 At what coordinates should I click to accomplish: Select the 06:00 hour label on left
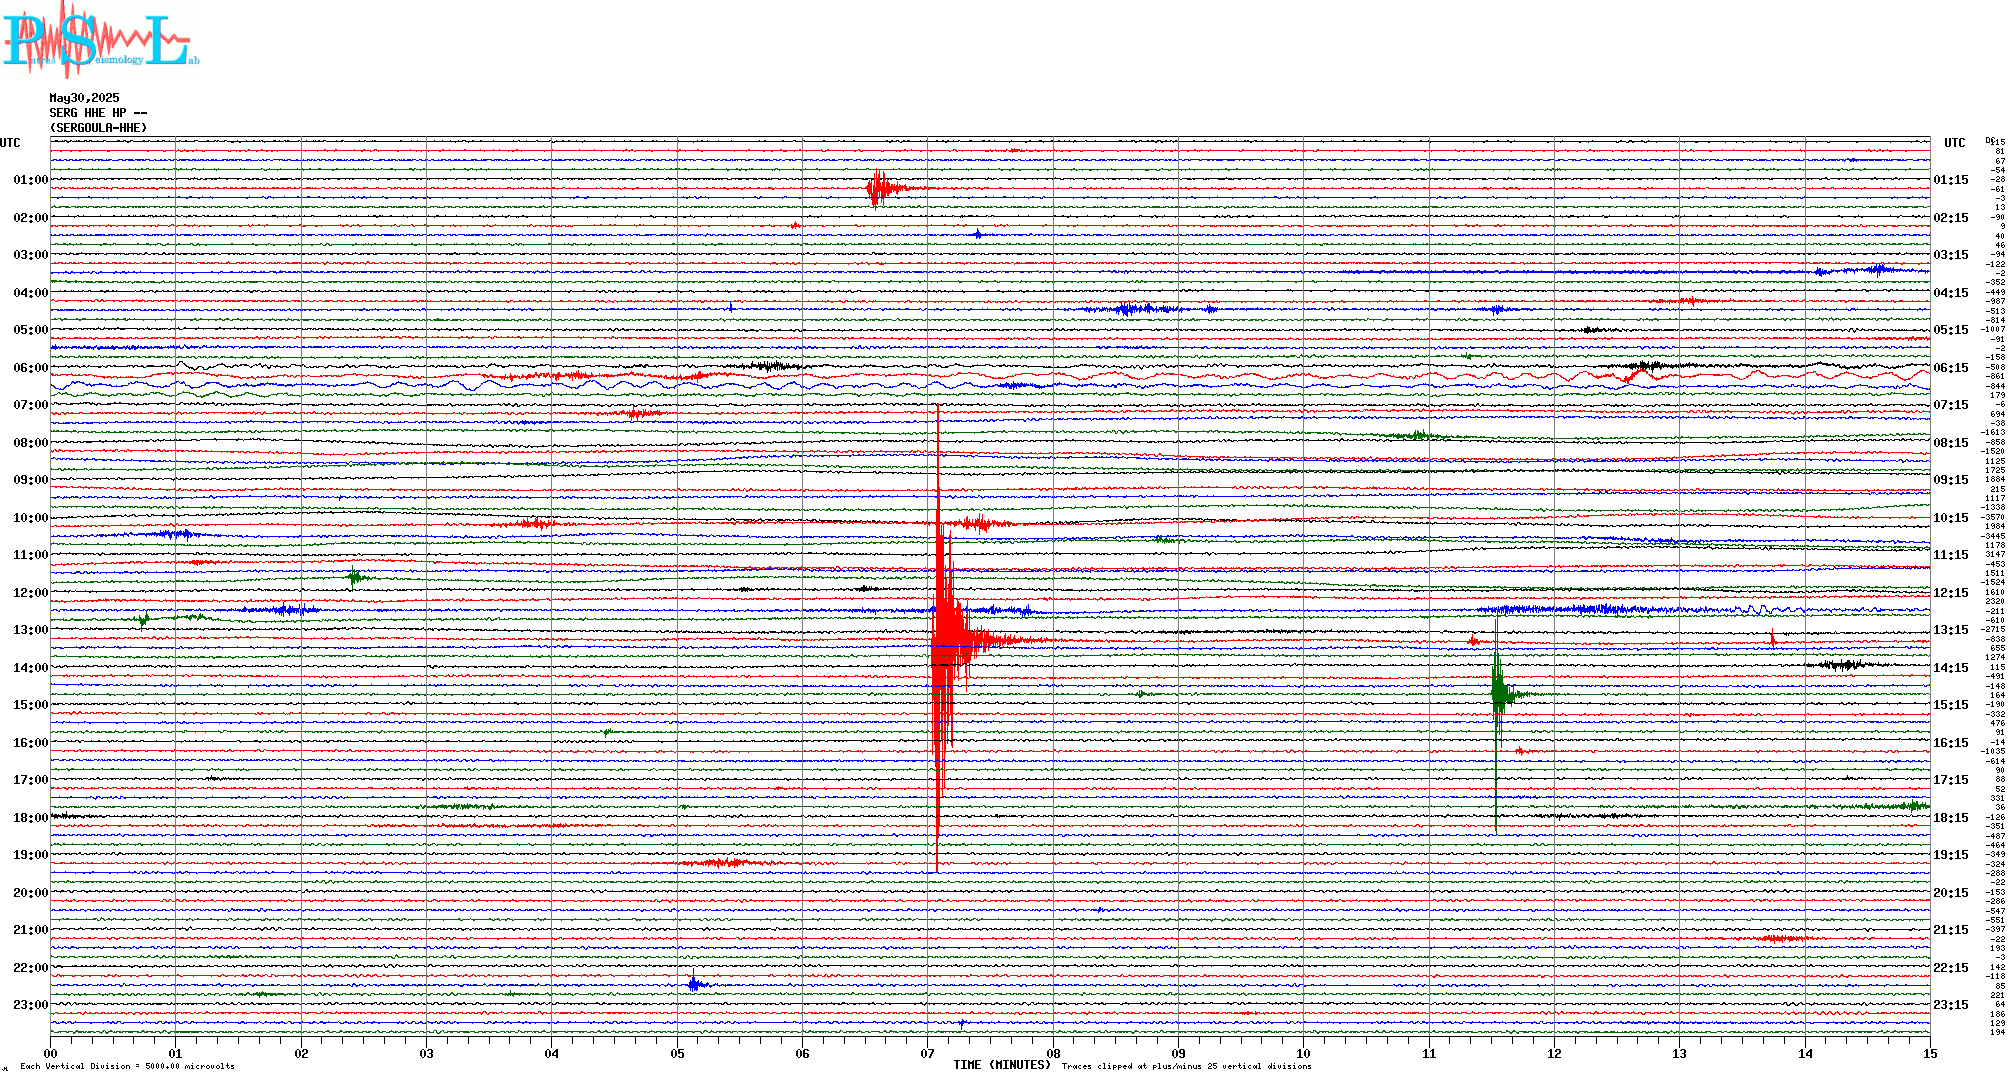point(30,368)
